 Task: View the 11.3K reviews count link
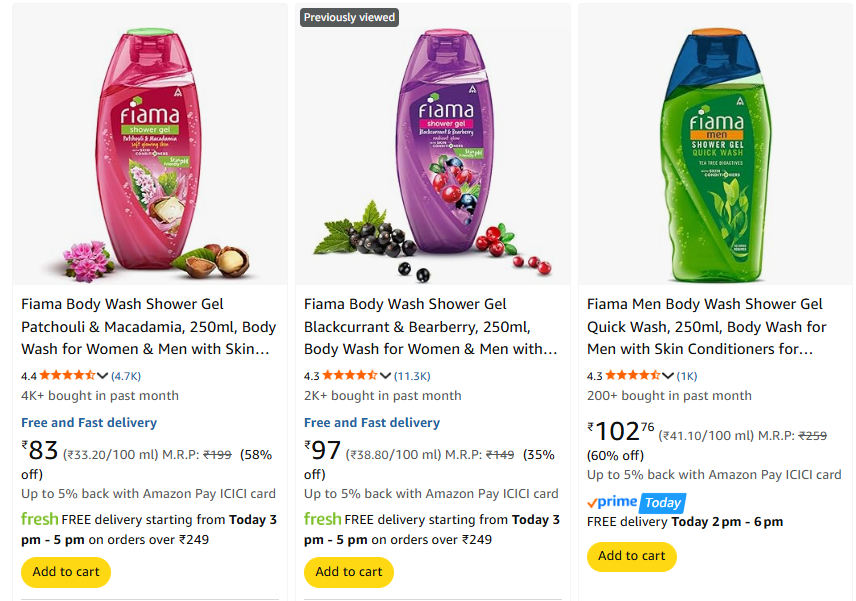(x=412, y=376)
